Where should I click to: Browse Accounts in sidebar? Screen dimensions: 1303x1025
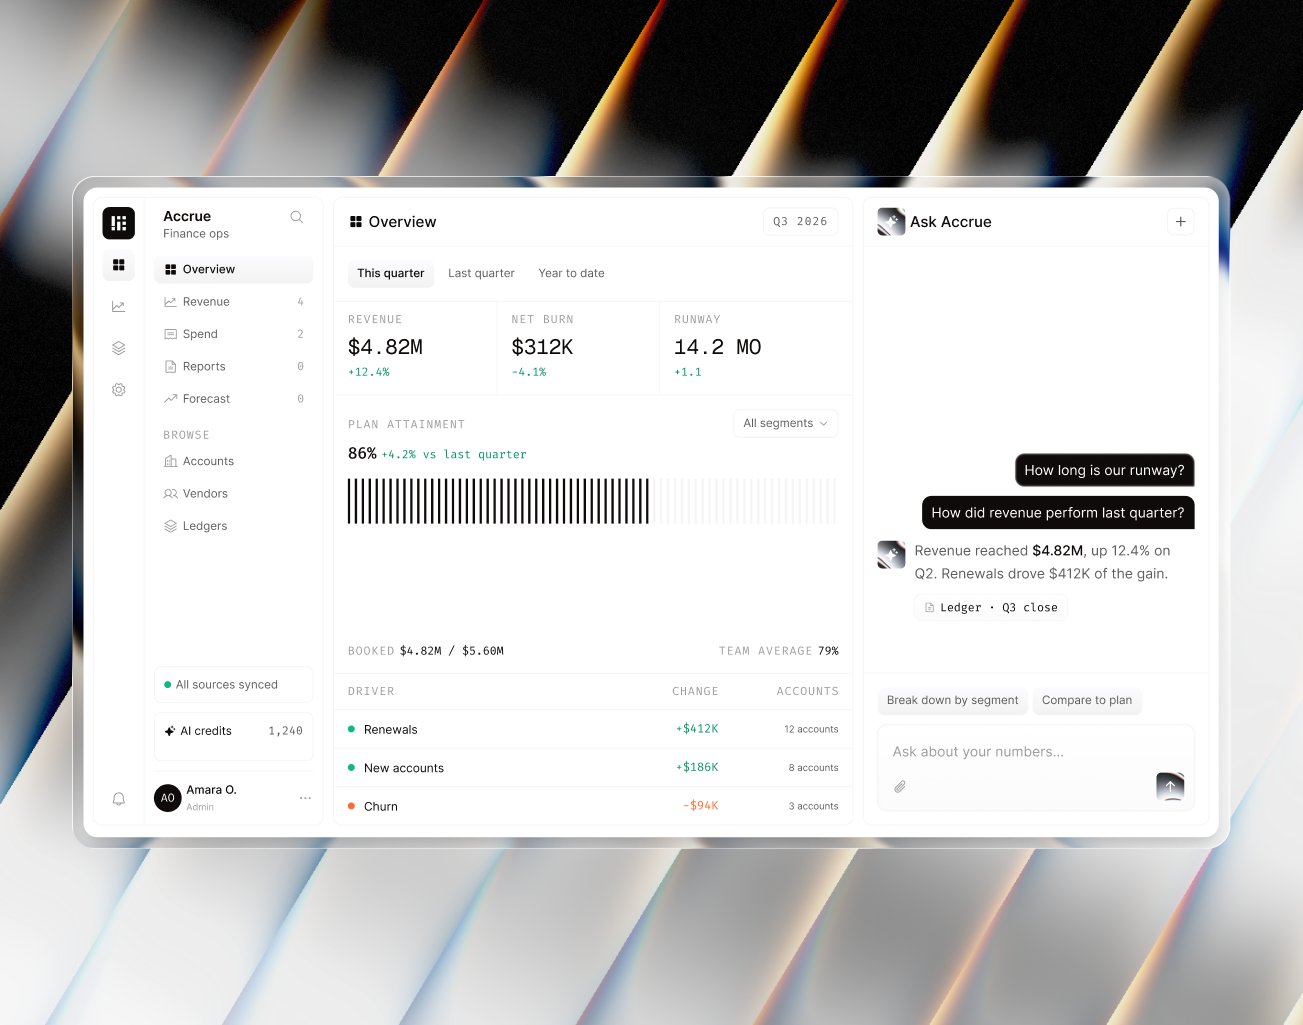click(234, 461)
